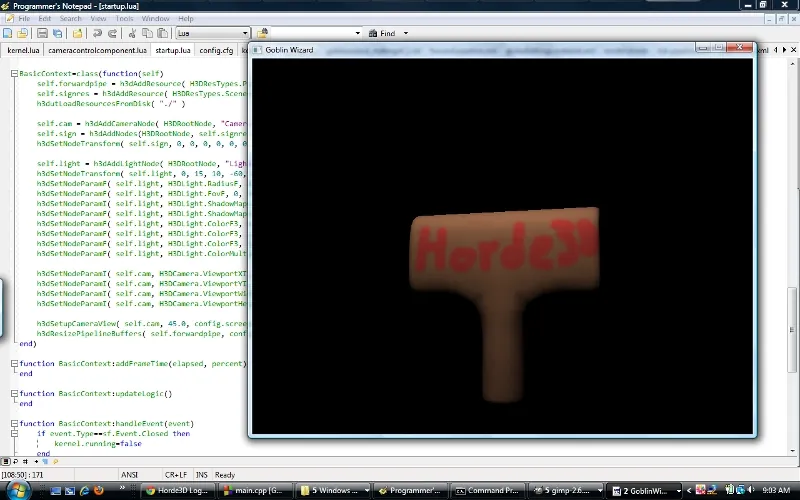
Task: Launch Internet Explorer from quick launch
Action: [x=85, y=490]
